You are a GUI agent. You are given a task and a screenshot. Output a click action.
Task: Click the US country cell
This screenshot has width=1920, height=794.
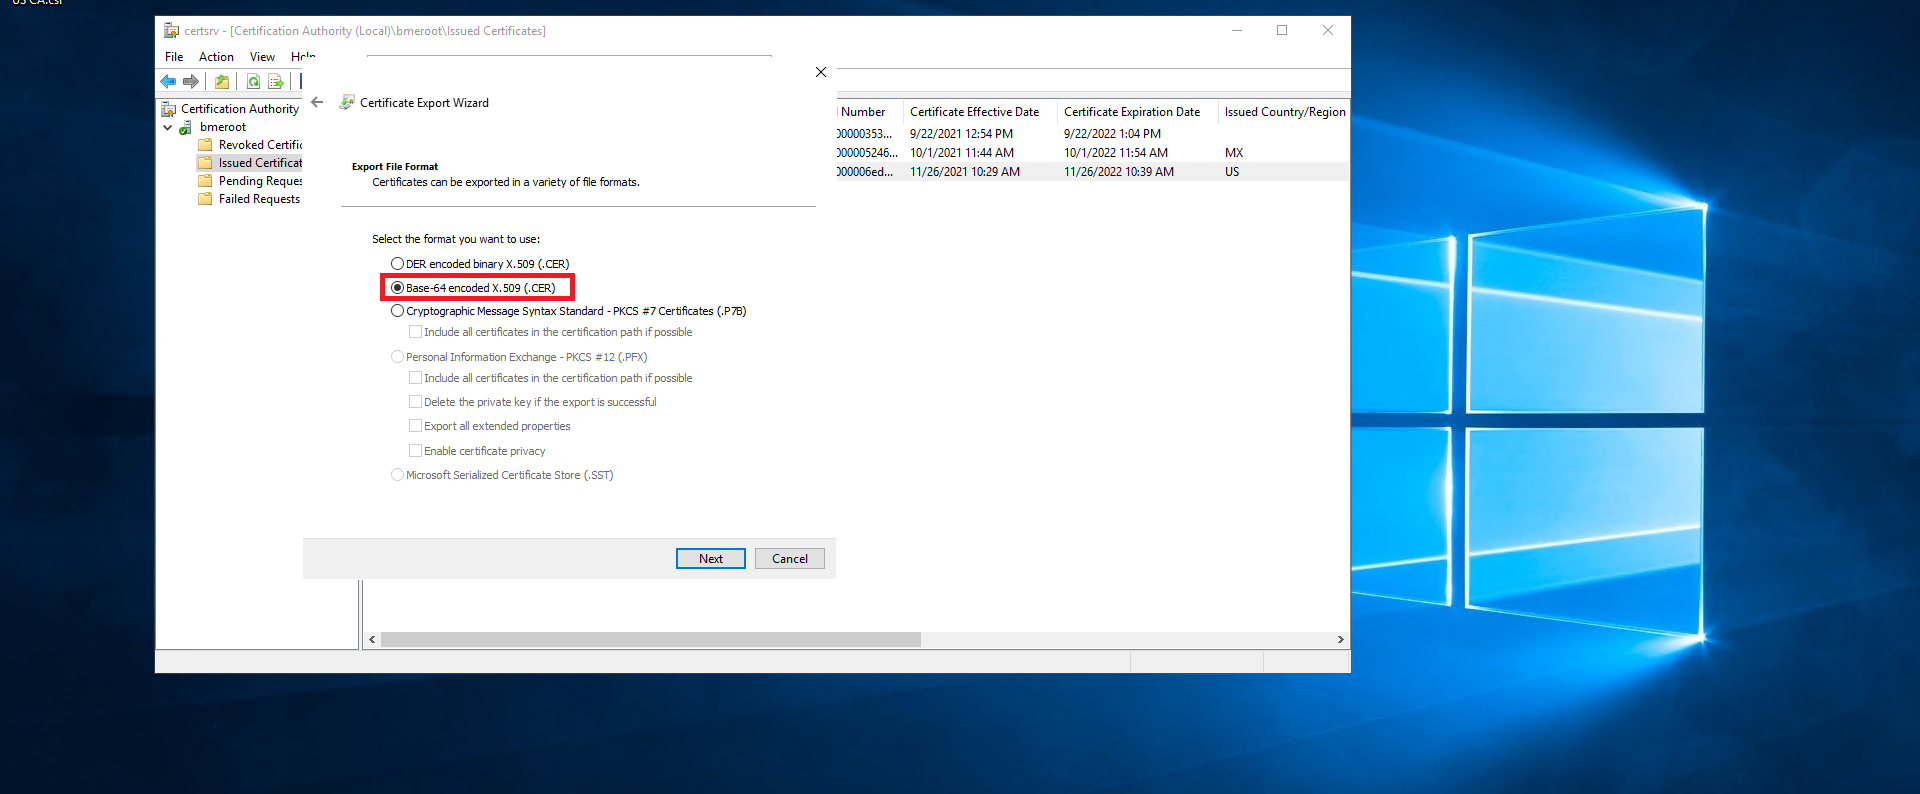point(1232,172)
